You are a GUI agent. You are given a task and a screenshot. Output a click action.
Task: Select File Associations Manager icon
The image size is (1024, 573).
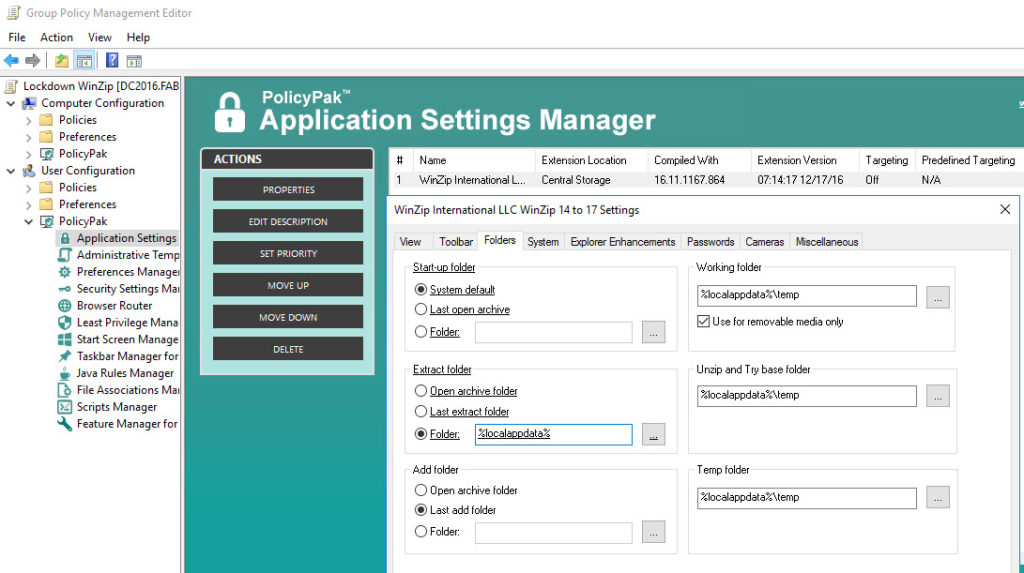[x=65, y=390]
